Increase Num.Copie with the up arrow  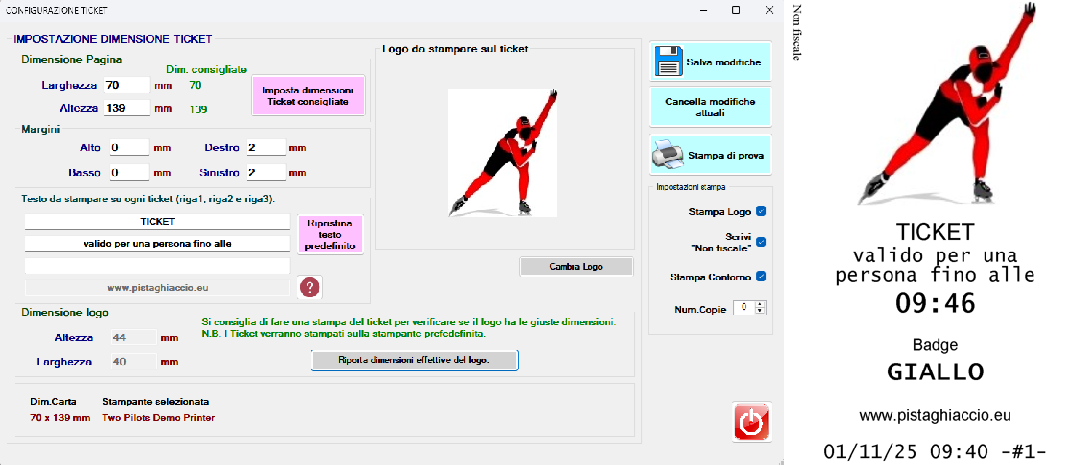(x=760, y=304)
